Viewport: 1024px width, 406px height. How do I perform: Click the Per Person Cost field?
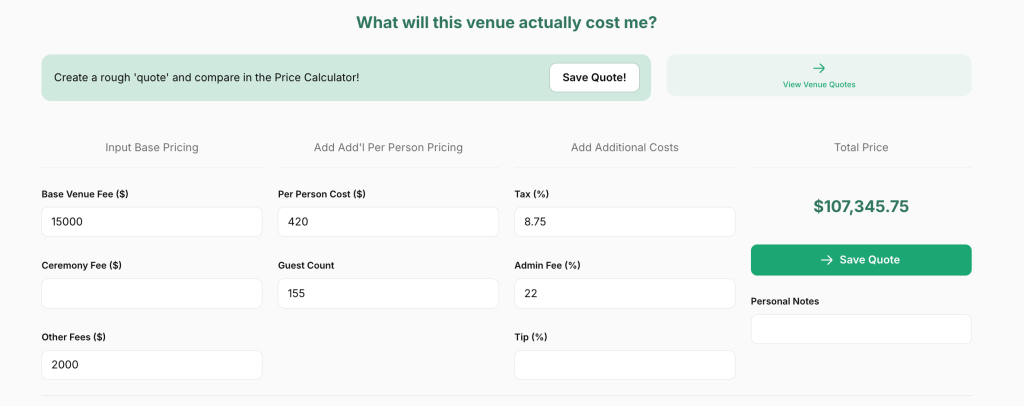coord(388,222)
